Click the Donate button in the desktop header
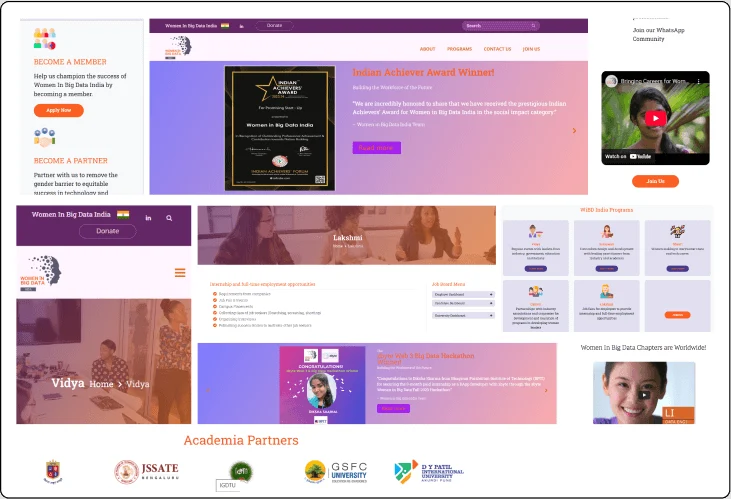Viewport: 731px width, 499px height. coord(274,26)
